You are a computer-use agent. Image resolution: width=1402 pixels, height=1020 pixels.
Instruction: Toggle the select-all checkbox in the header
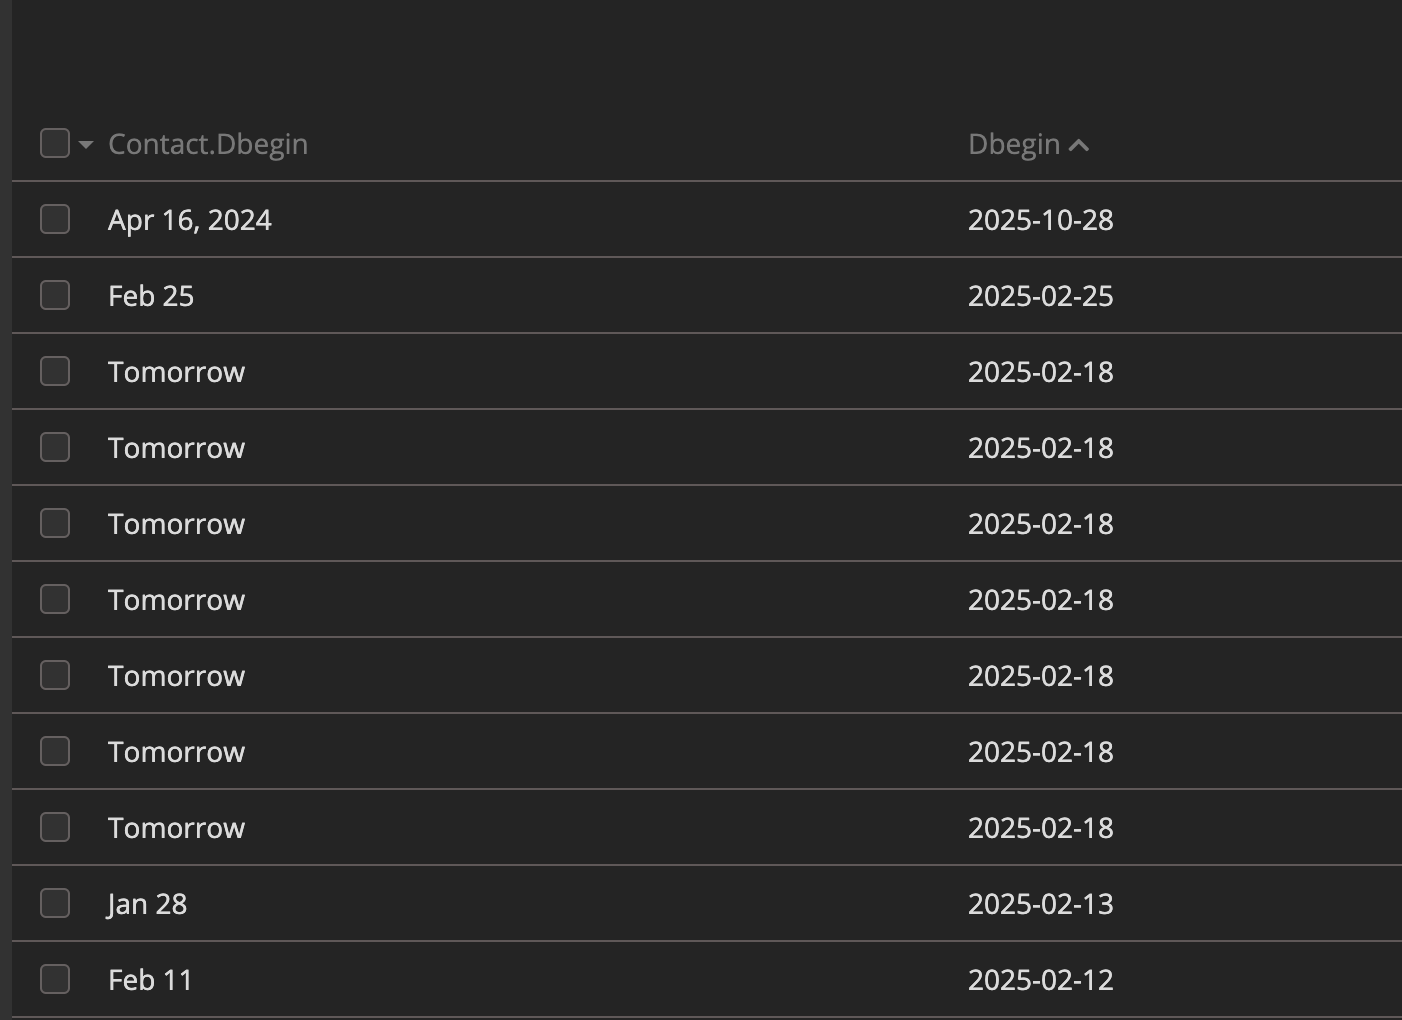pyautogui.click(x=55, y=143)
